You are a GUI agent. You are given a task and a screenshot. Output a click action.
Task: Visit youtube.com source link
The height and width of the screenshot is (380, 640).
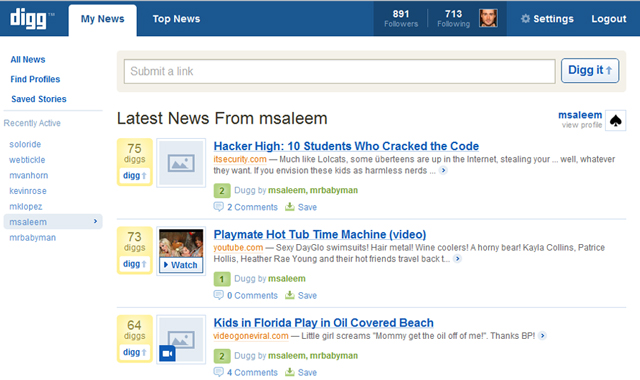click(x=238, y=247)
